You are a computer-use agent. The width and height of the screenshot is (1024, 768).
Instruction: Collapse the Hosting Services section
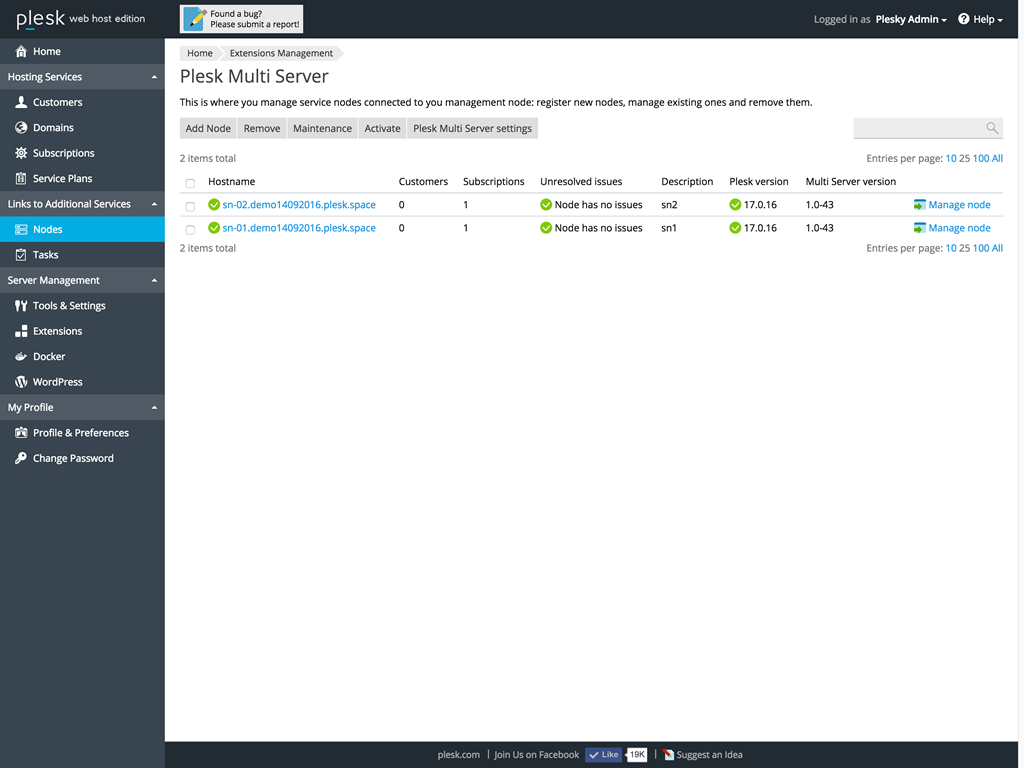coord(154,77)
